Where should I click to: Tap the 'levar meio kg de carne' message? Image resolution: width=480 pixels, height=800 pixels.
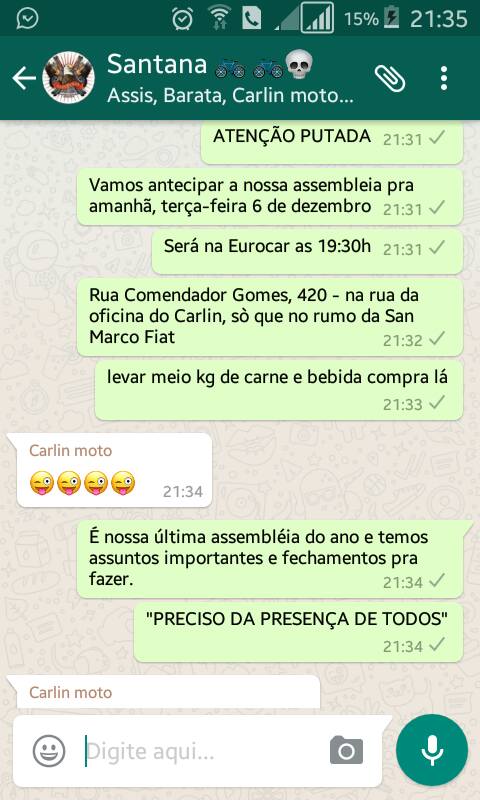279,390
